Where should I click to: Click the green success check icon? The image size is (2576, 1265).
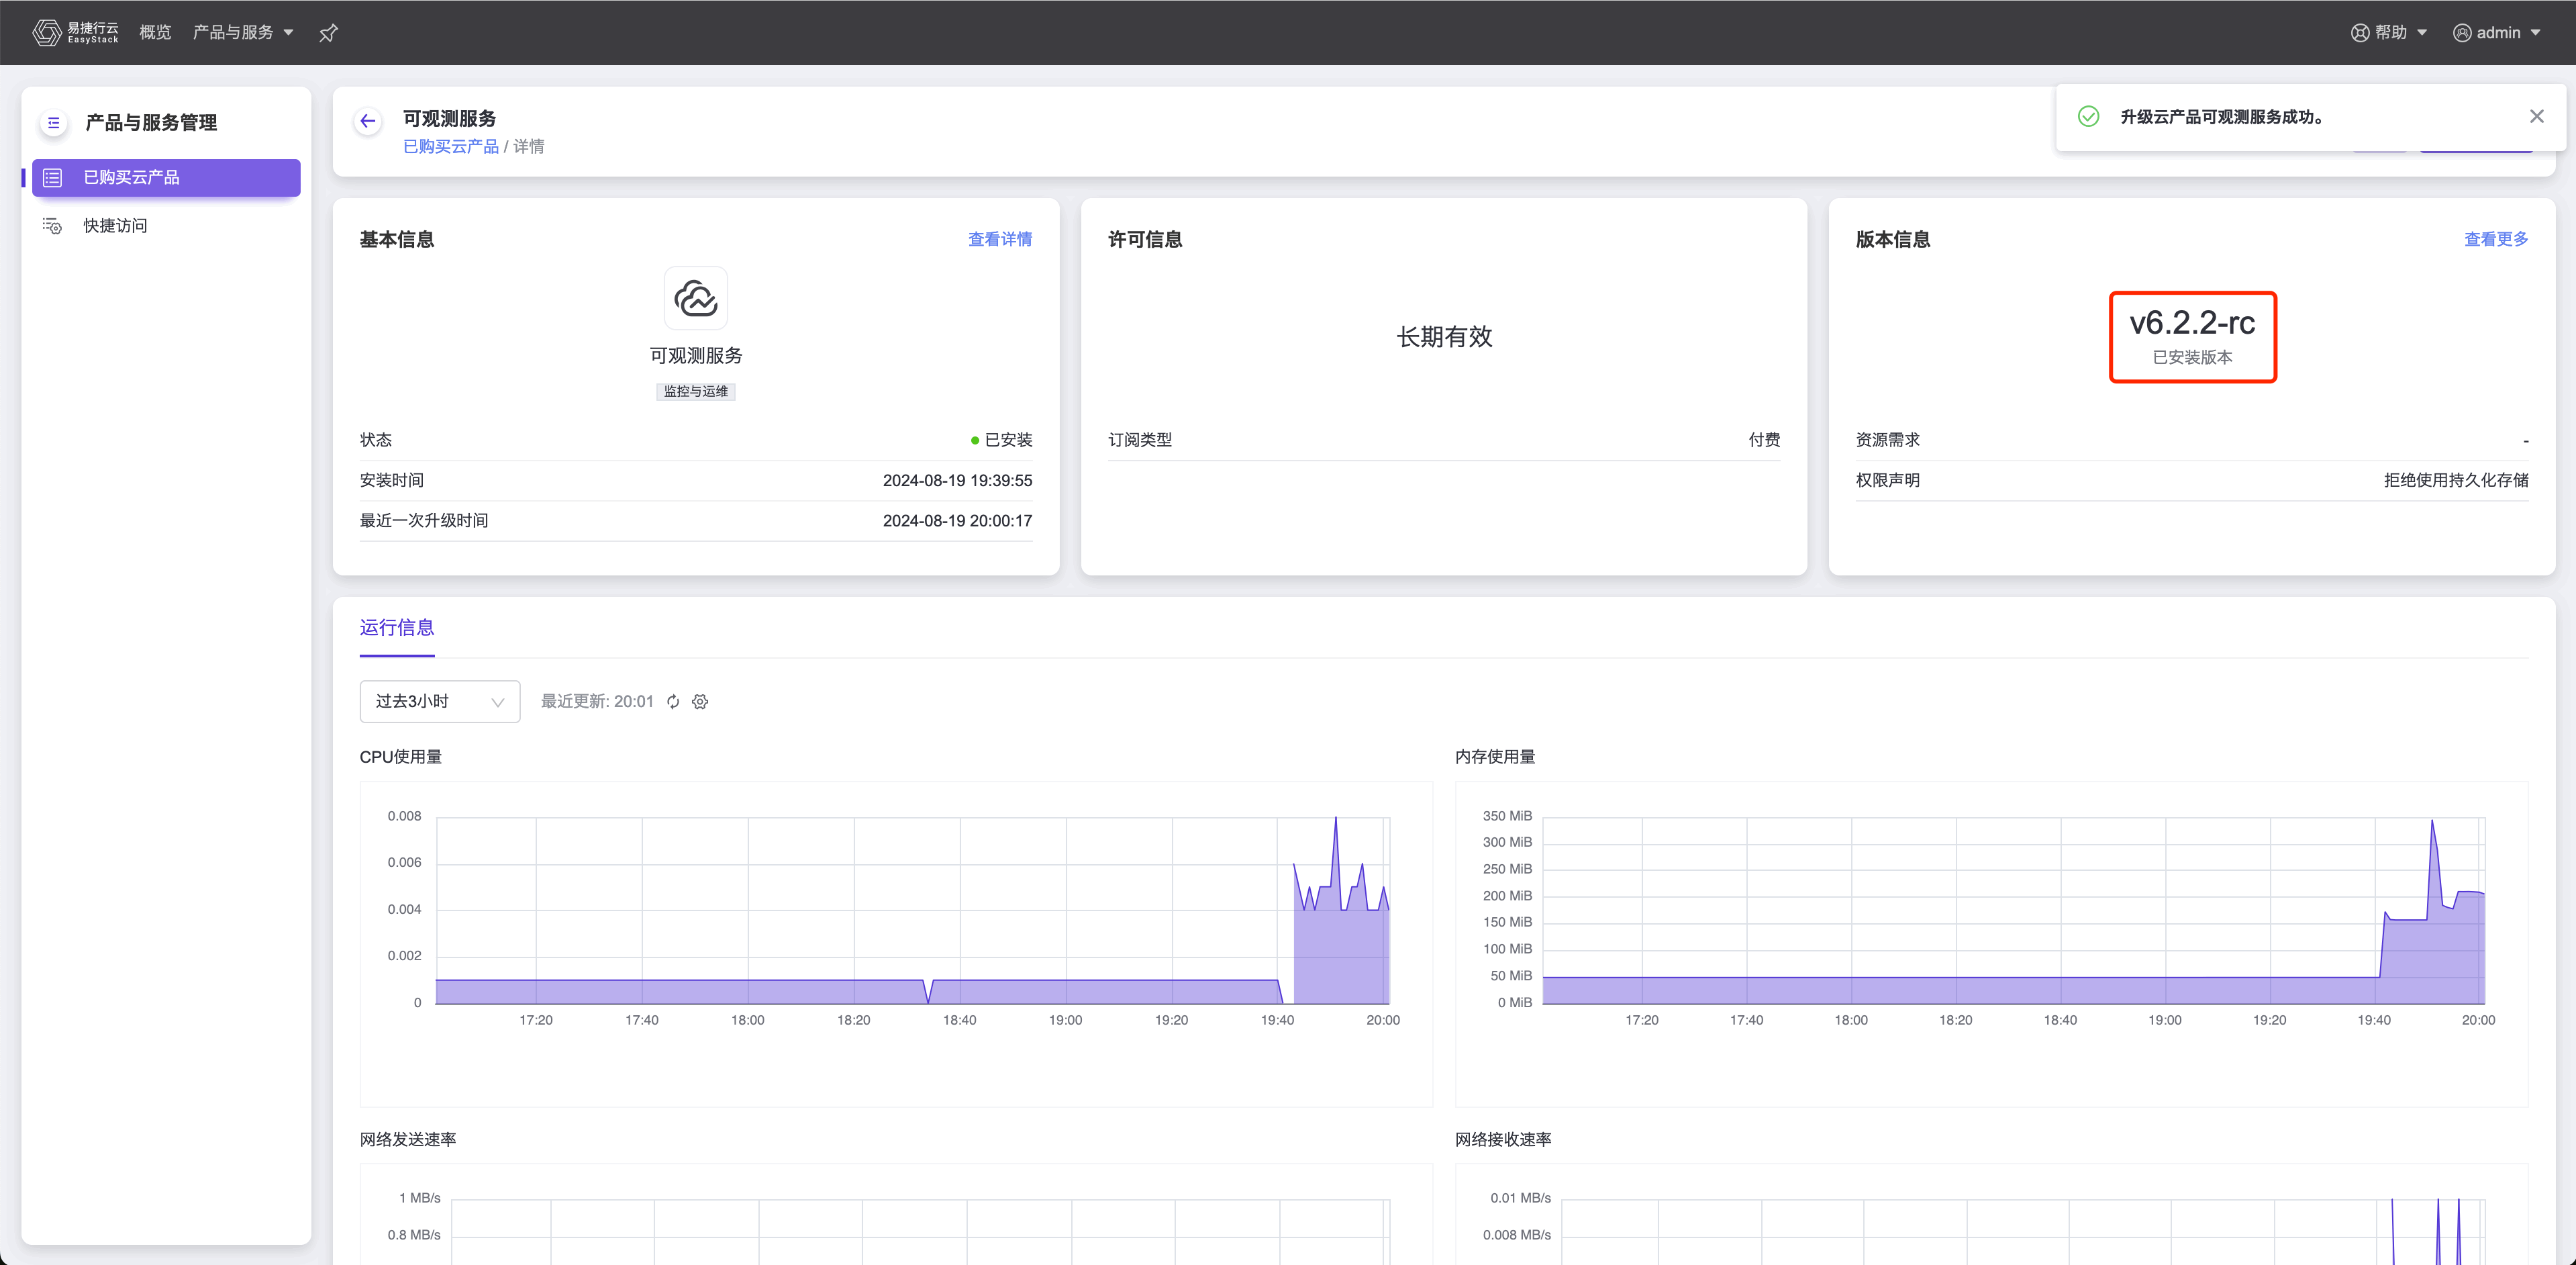click(2088, 117)
